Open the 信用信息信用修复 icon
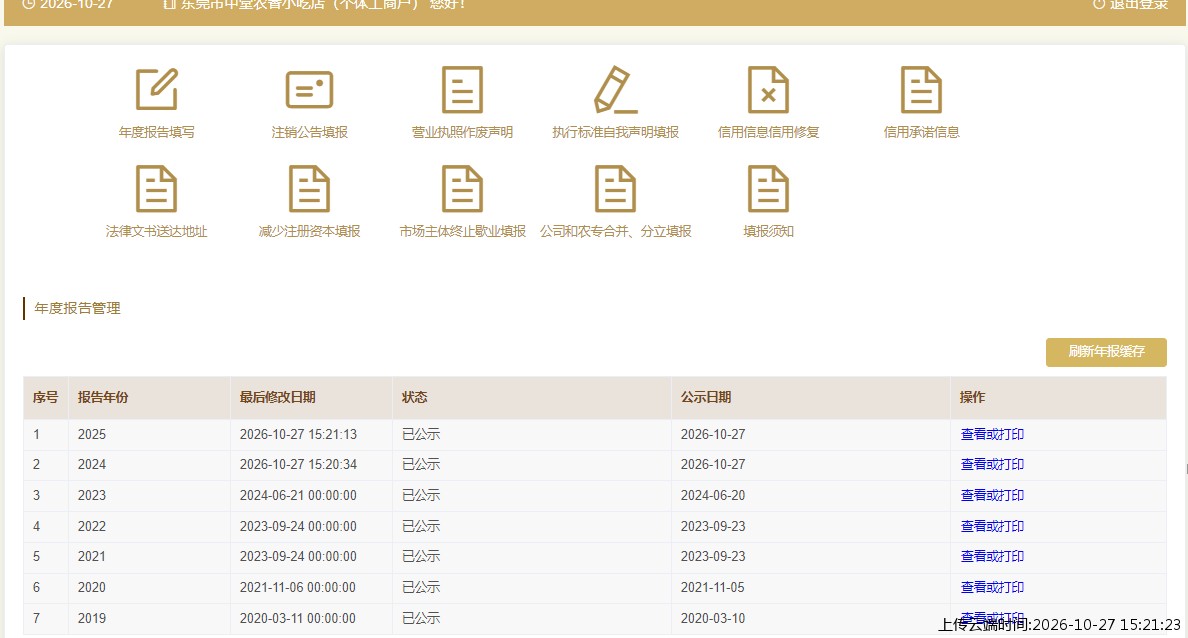 768,89
